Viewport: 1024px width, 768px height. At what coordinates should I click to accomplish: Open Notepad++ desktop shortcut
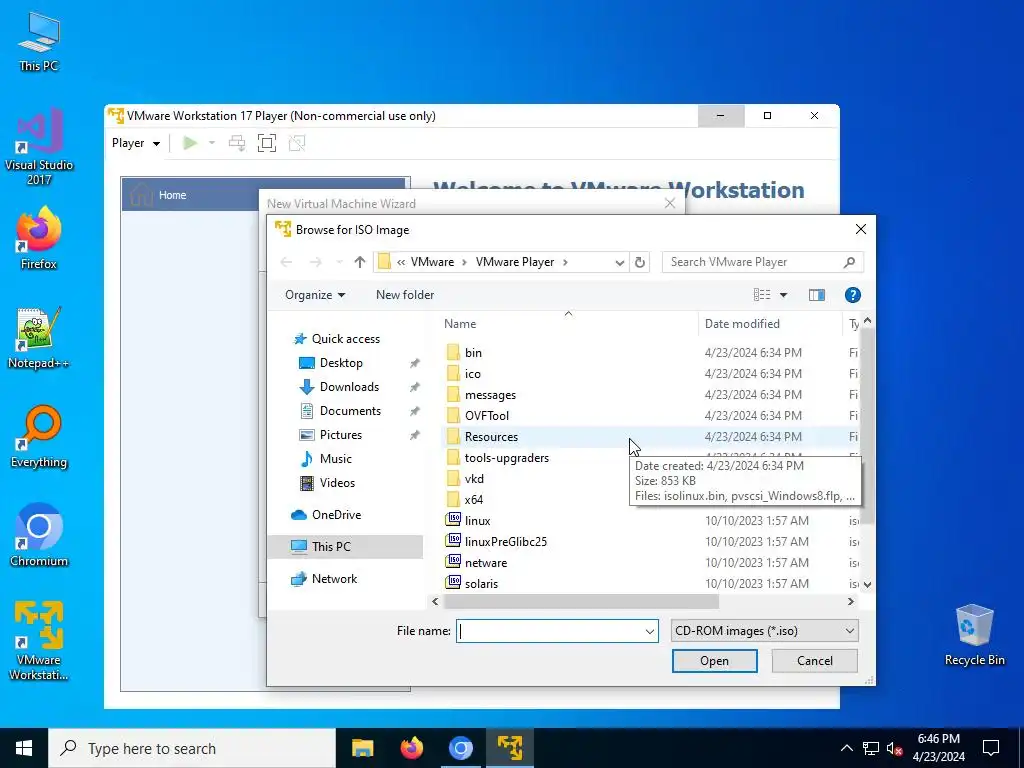(39, 338)
